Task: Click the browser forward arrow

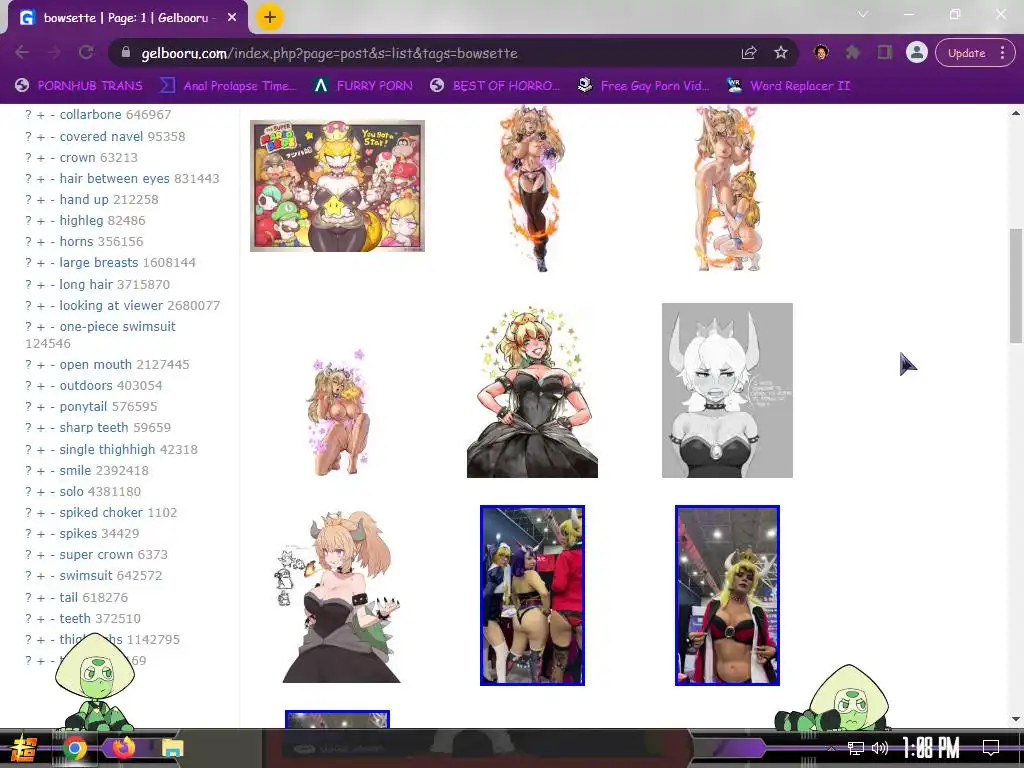Action: [54, 53]
